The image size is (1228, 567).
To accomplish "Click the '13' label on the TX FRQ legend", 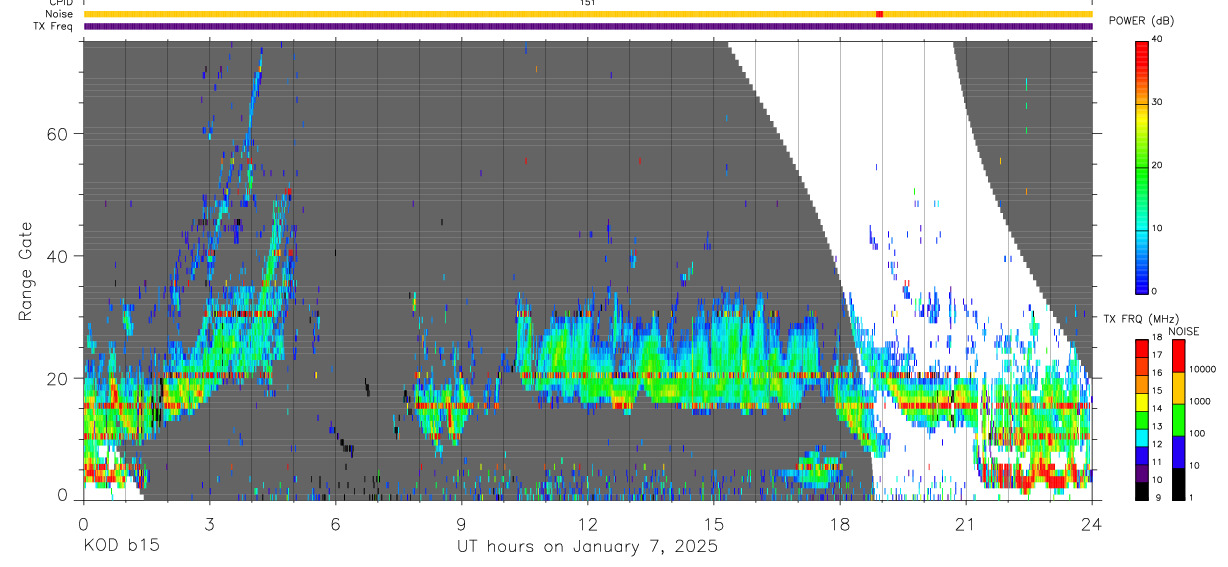I will (x=1158, y=426).
